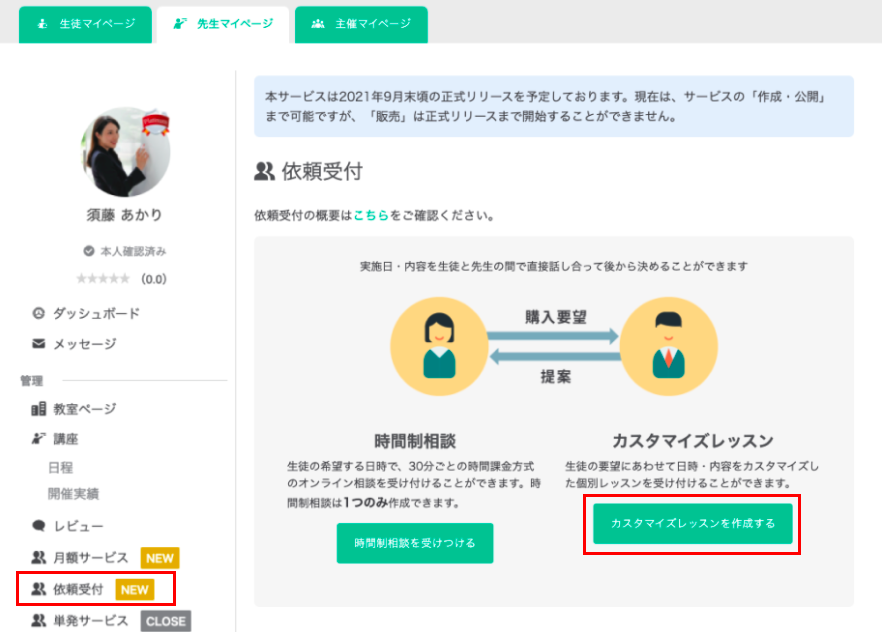Click the 提案 arrow label

point(555,377)
